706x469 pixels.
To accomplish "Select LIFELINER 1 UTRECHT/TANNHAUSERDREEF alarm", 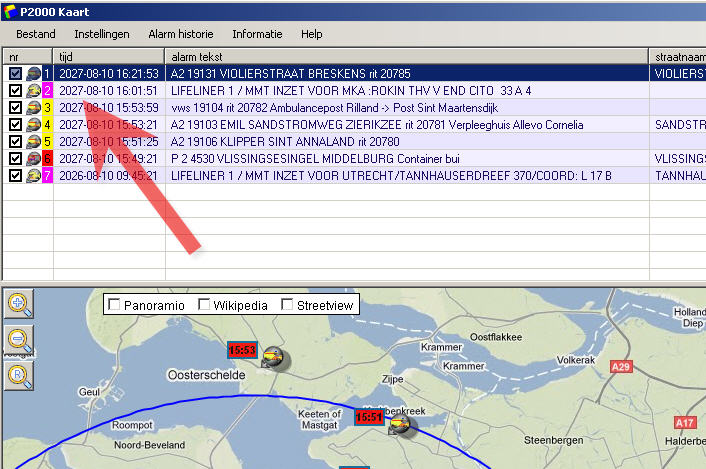I will click(x=391, y=176).
